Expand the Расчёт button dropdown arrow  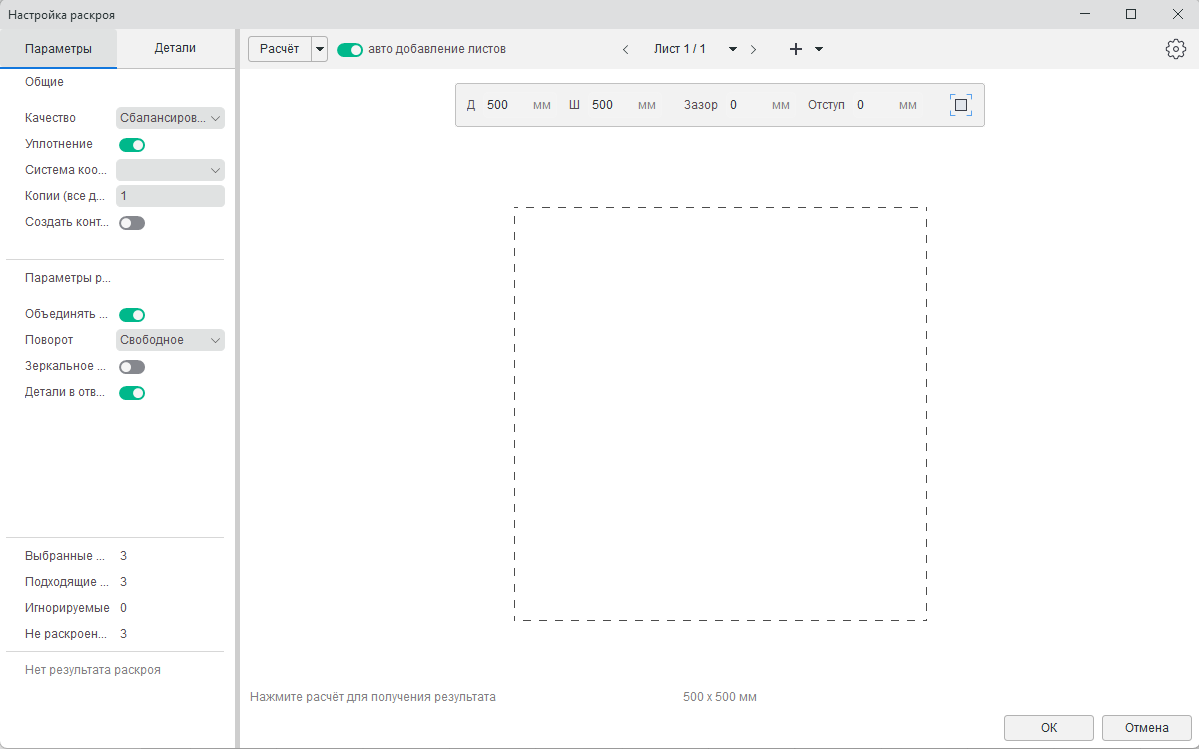pos(320,49)
